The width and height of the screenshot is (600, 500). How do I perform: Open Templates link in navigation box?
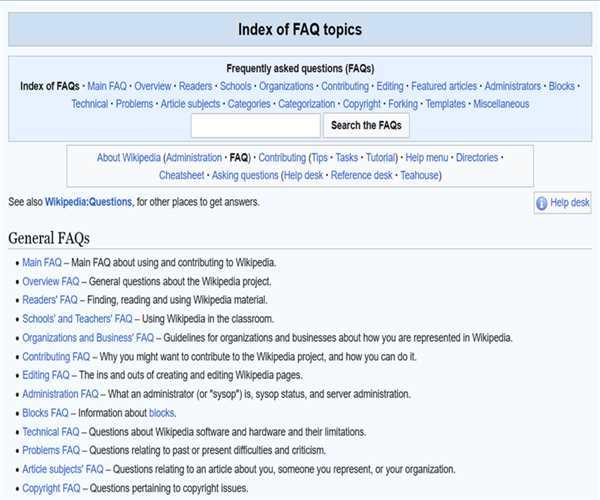(x=445, y=104)
